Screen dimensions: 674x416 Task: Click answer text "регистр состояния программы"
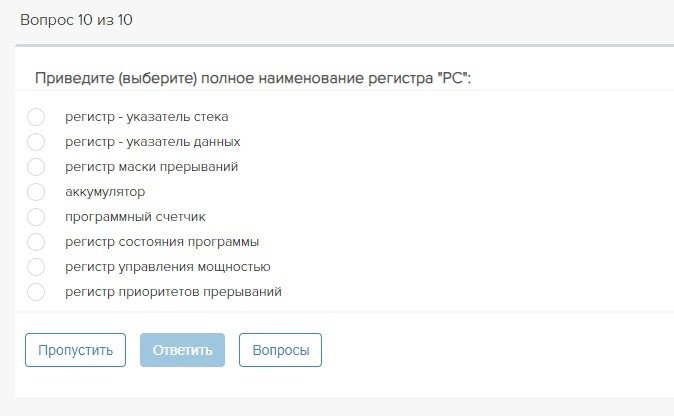[162, 242]
